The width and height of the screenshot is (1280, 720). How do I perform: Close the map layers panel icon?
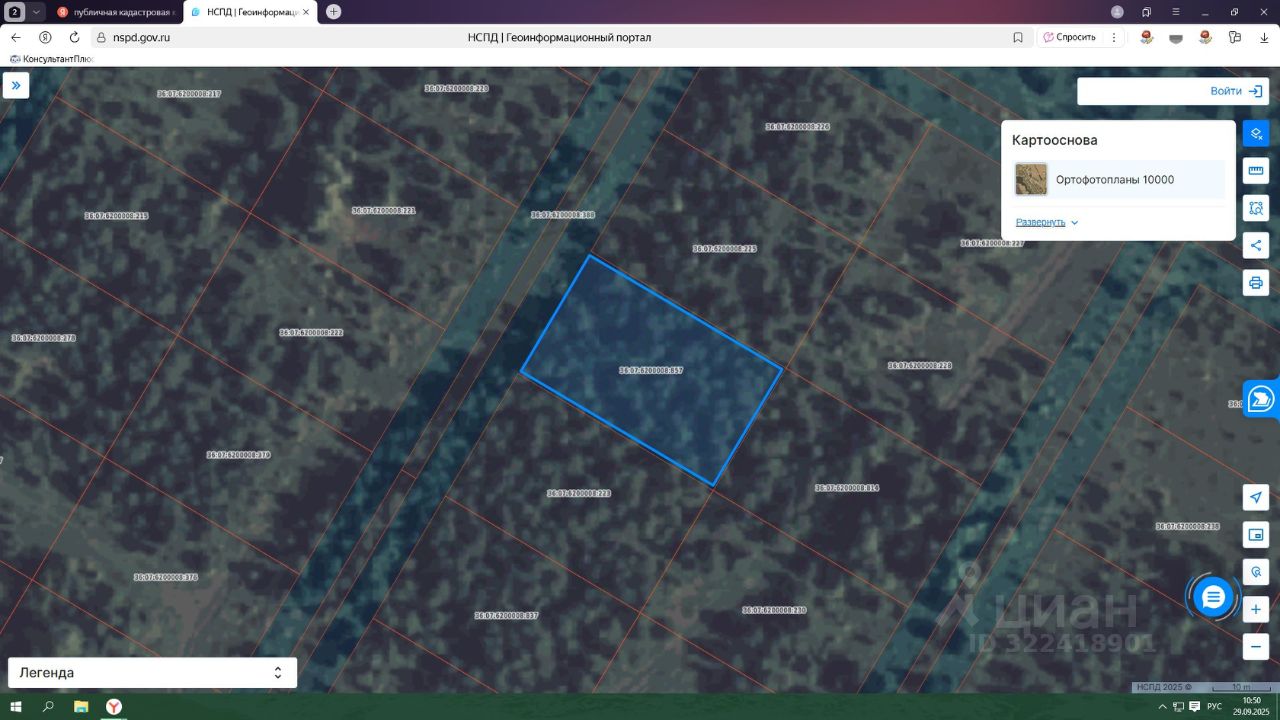(1256, 133)
